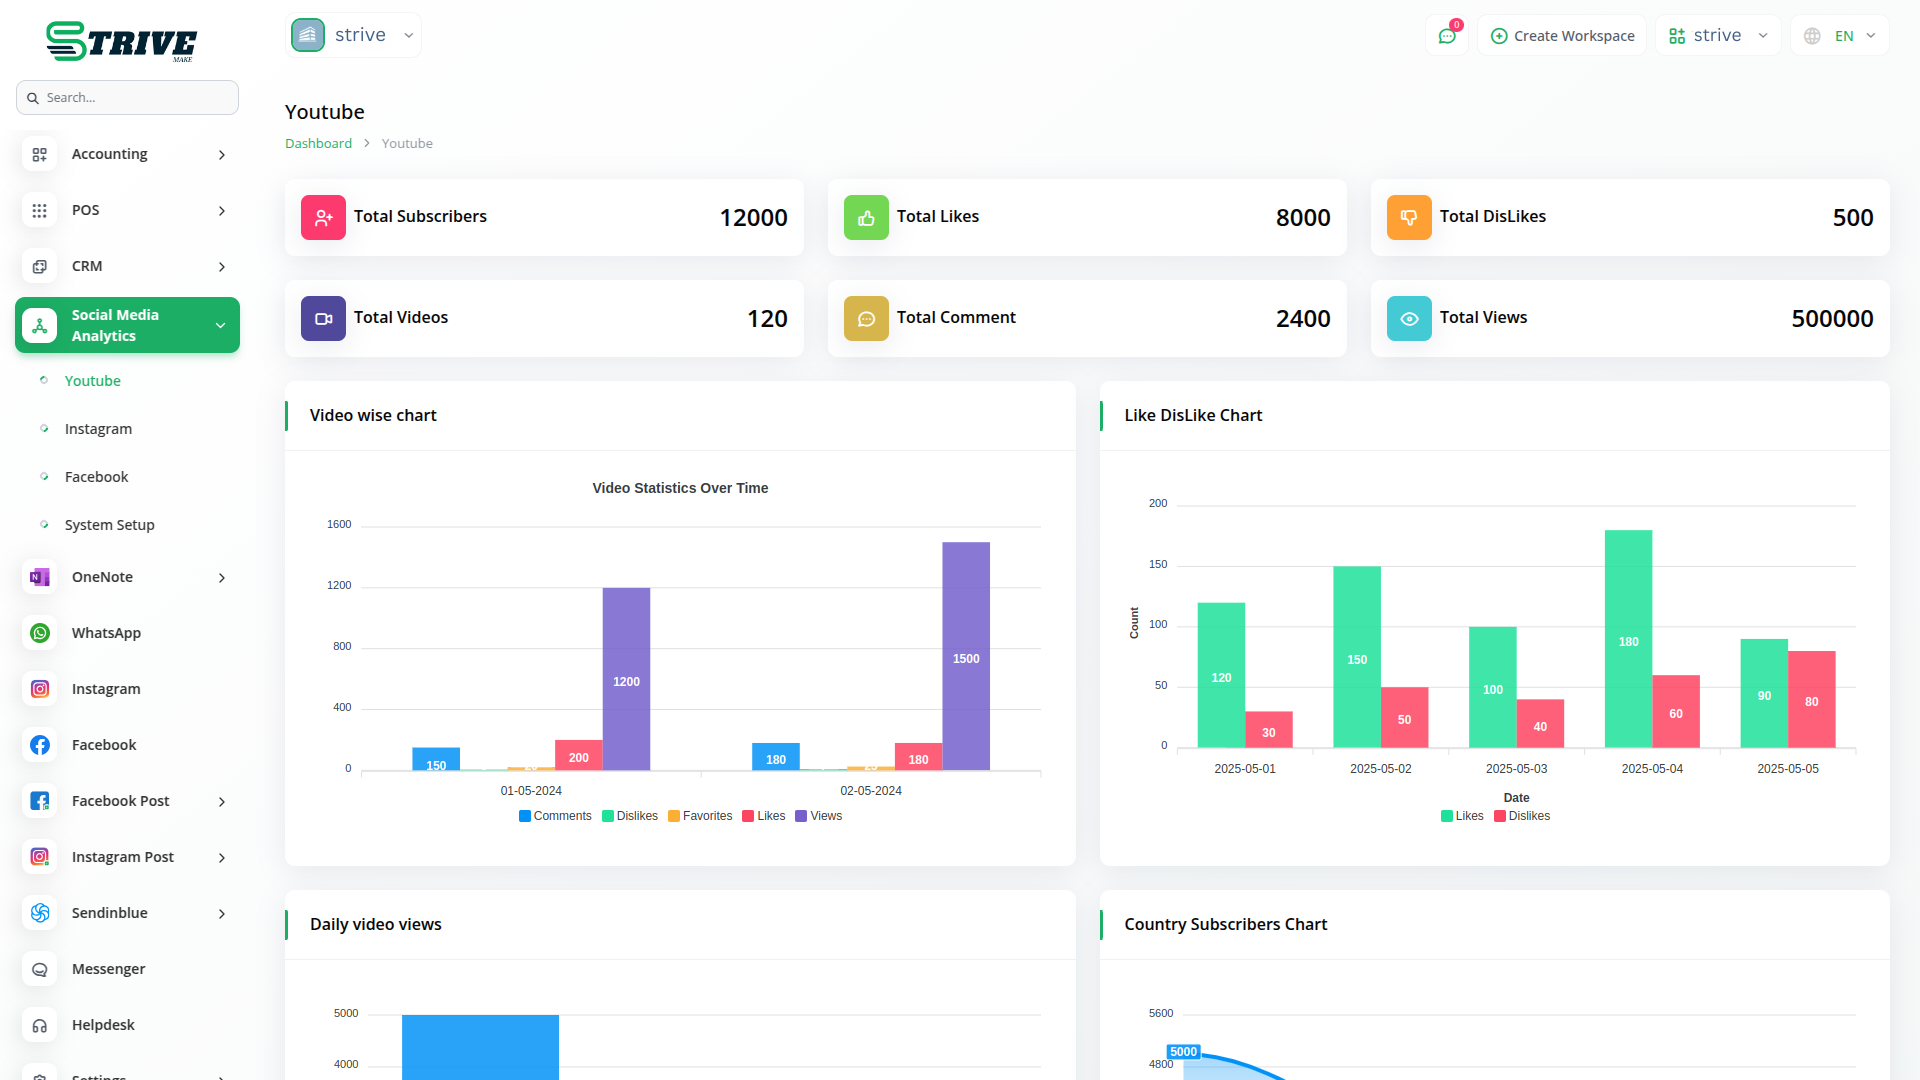Go to the Dashboard breadcrumb link
The image size is (1920, 1080).
pyautogui.click(x=318, y=143)
